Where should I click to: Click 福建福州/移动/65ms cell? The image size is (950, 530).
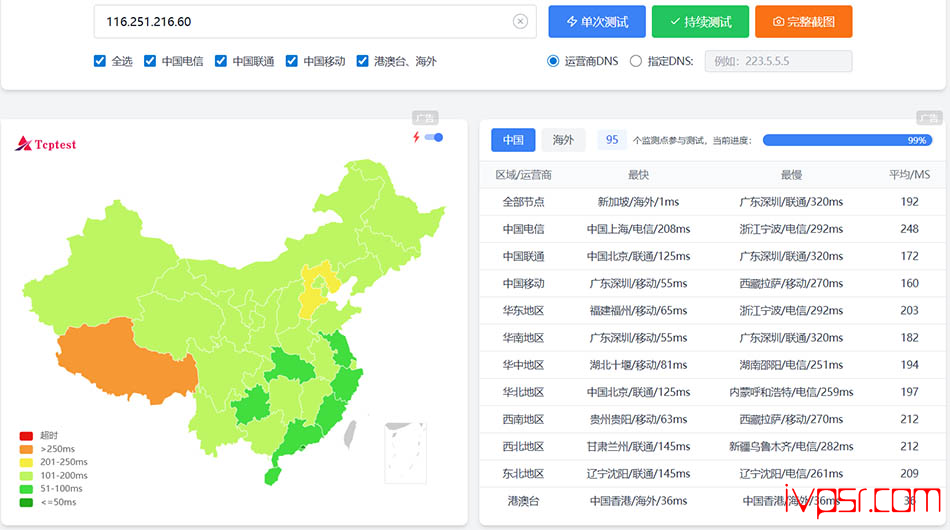point(638,311)
